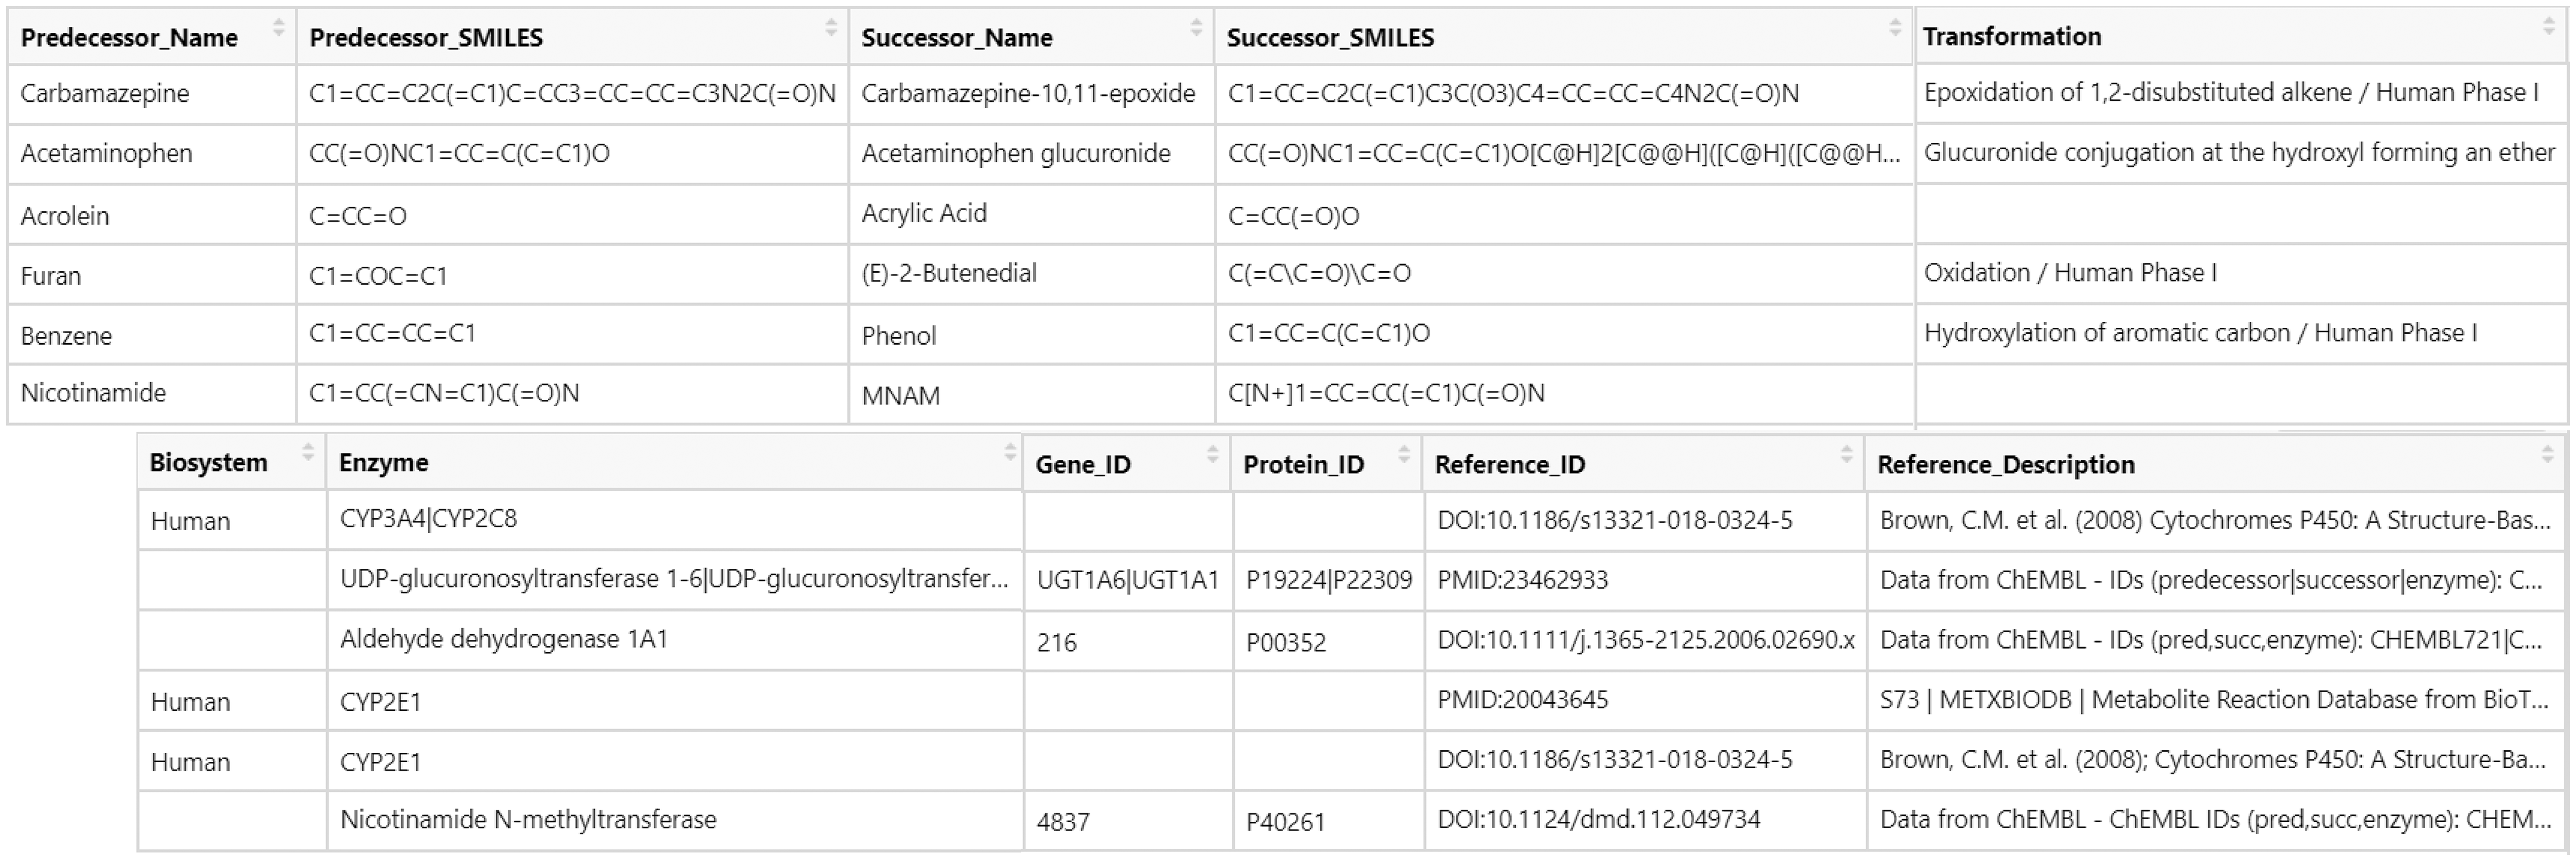The width and height of the screenshot is (2576, 861).
Task: Click sort arrows in Predecessor_SMILES column
Action: click(x=830, y=28)
